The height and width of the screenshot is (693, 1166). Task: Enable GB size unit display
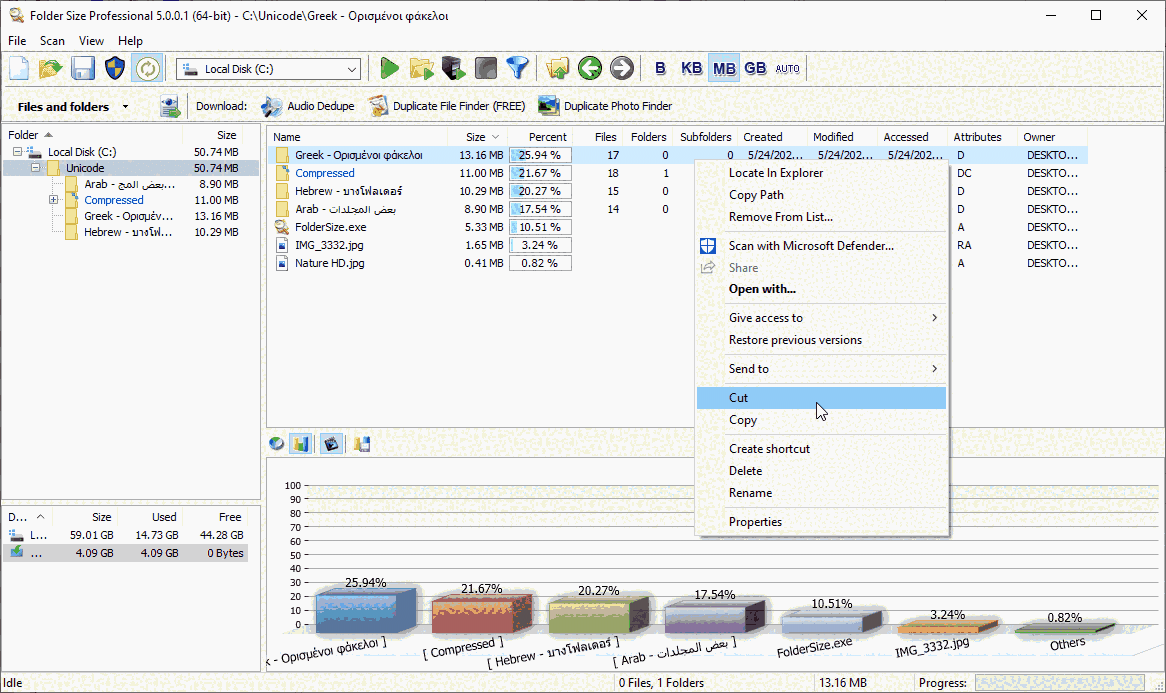(x=755, y=67)
